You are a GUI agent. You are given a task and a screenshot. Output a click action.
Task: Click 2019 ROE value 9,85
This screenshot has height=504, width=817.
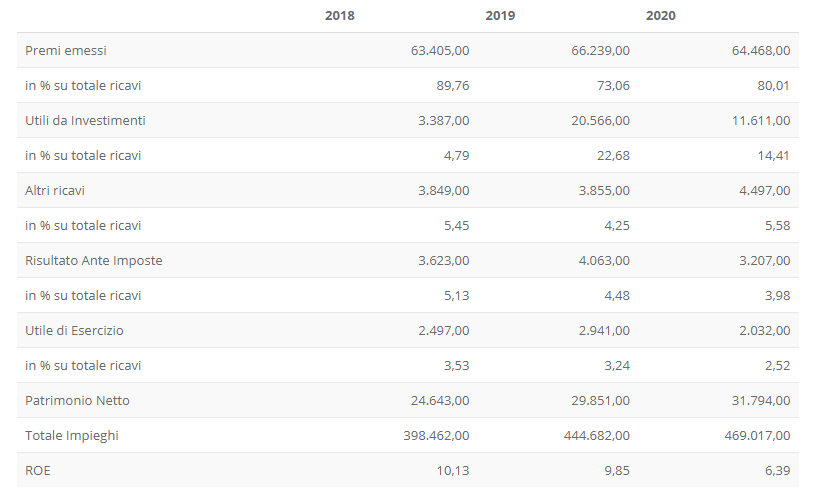tap(617, 470)
